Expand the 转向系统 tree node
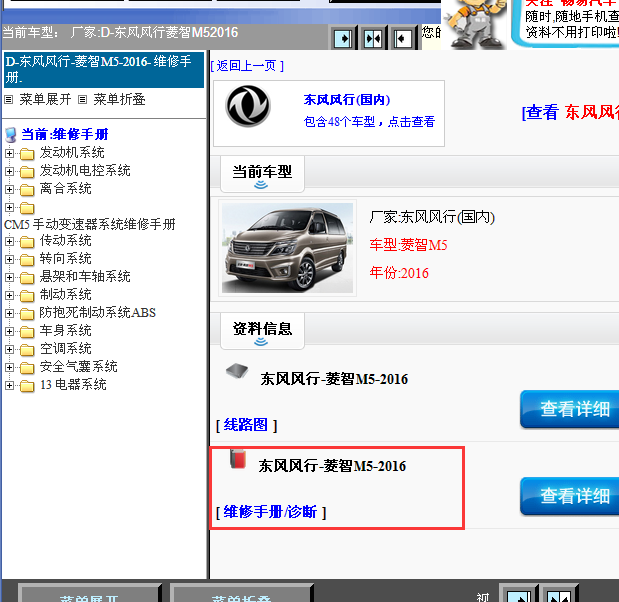This screenshot has height=602, width=619. click(x=9, y=260)
